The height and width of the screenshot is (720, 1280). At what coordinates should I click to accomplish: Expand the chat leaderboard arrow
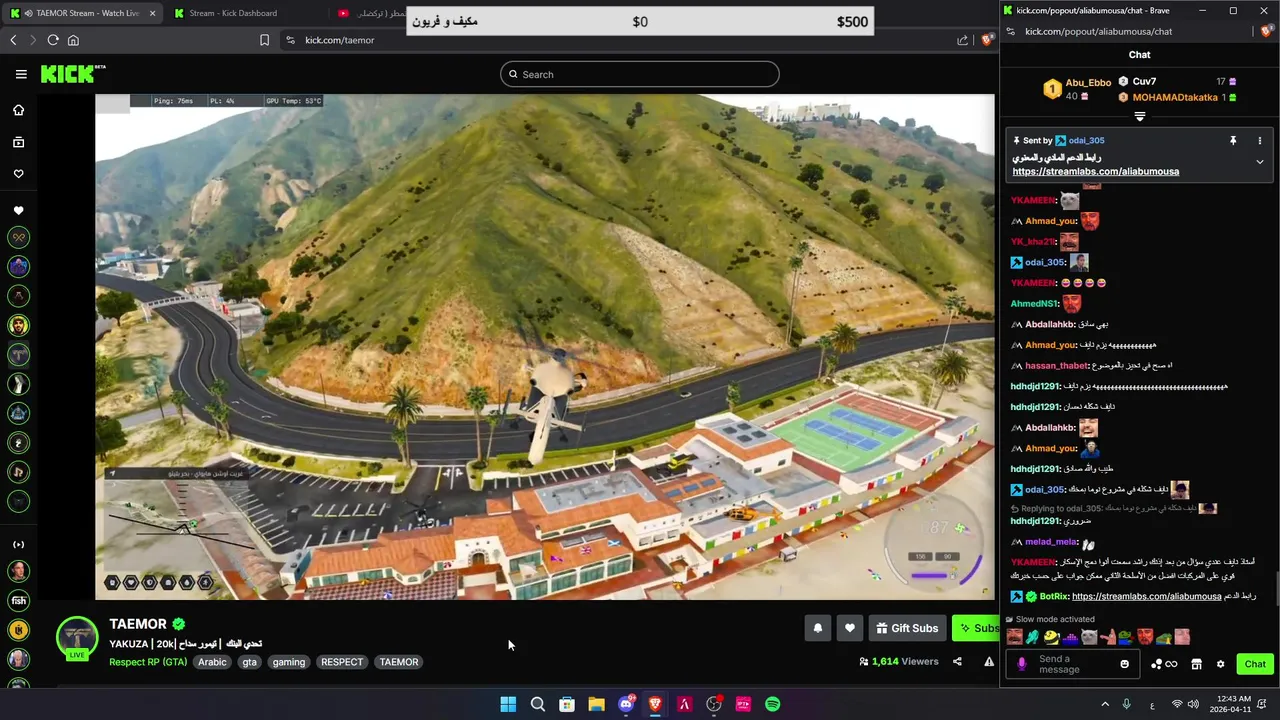tap(1139, 117)
